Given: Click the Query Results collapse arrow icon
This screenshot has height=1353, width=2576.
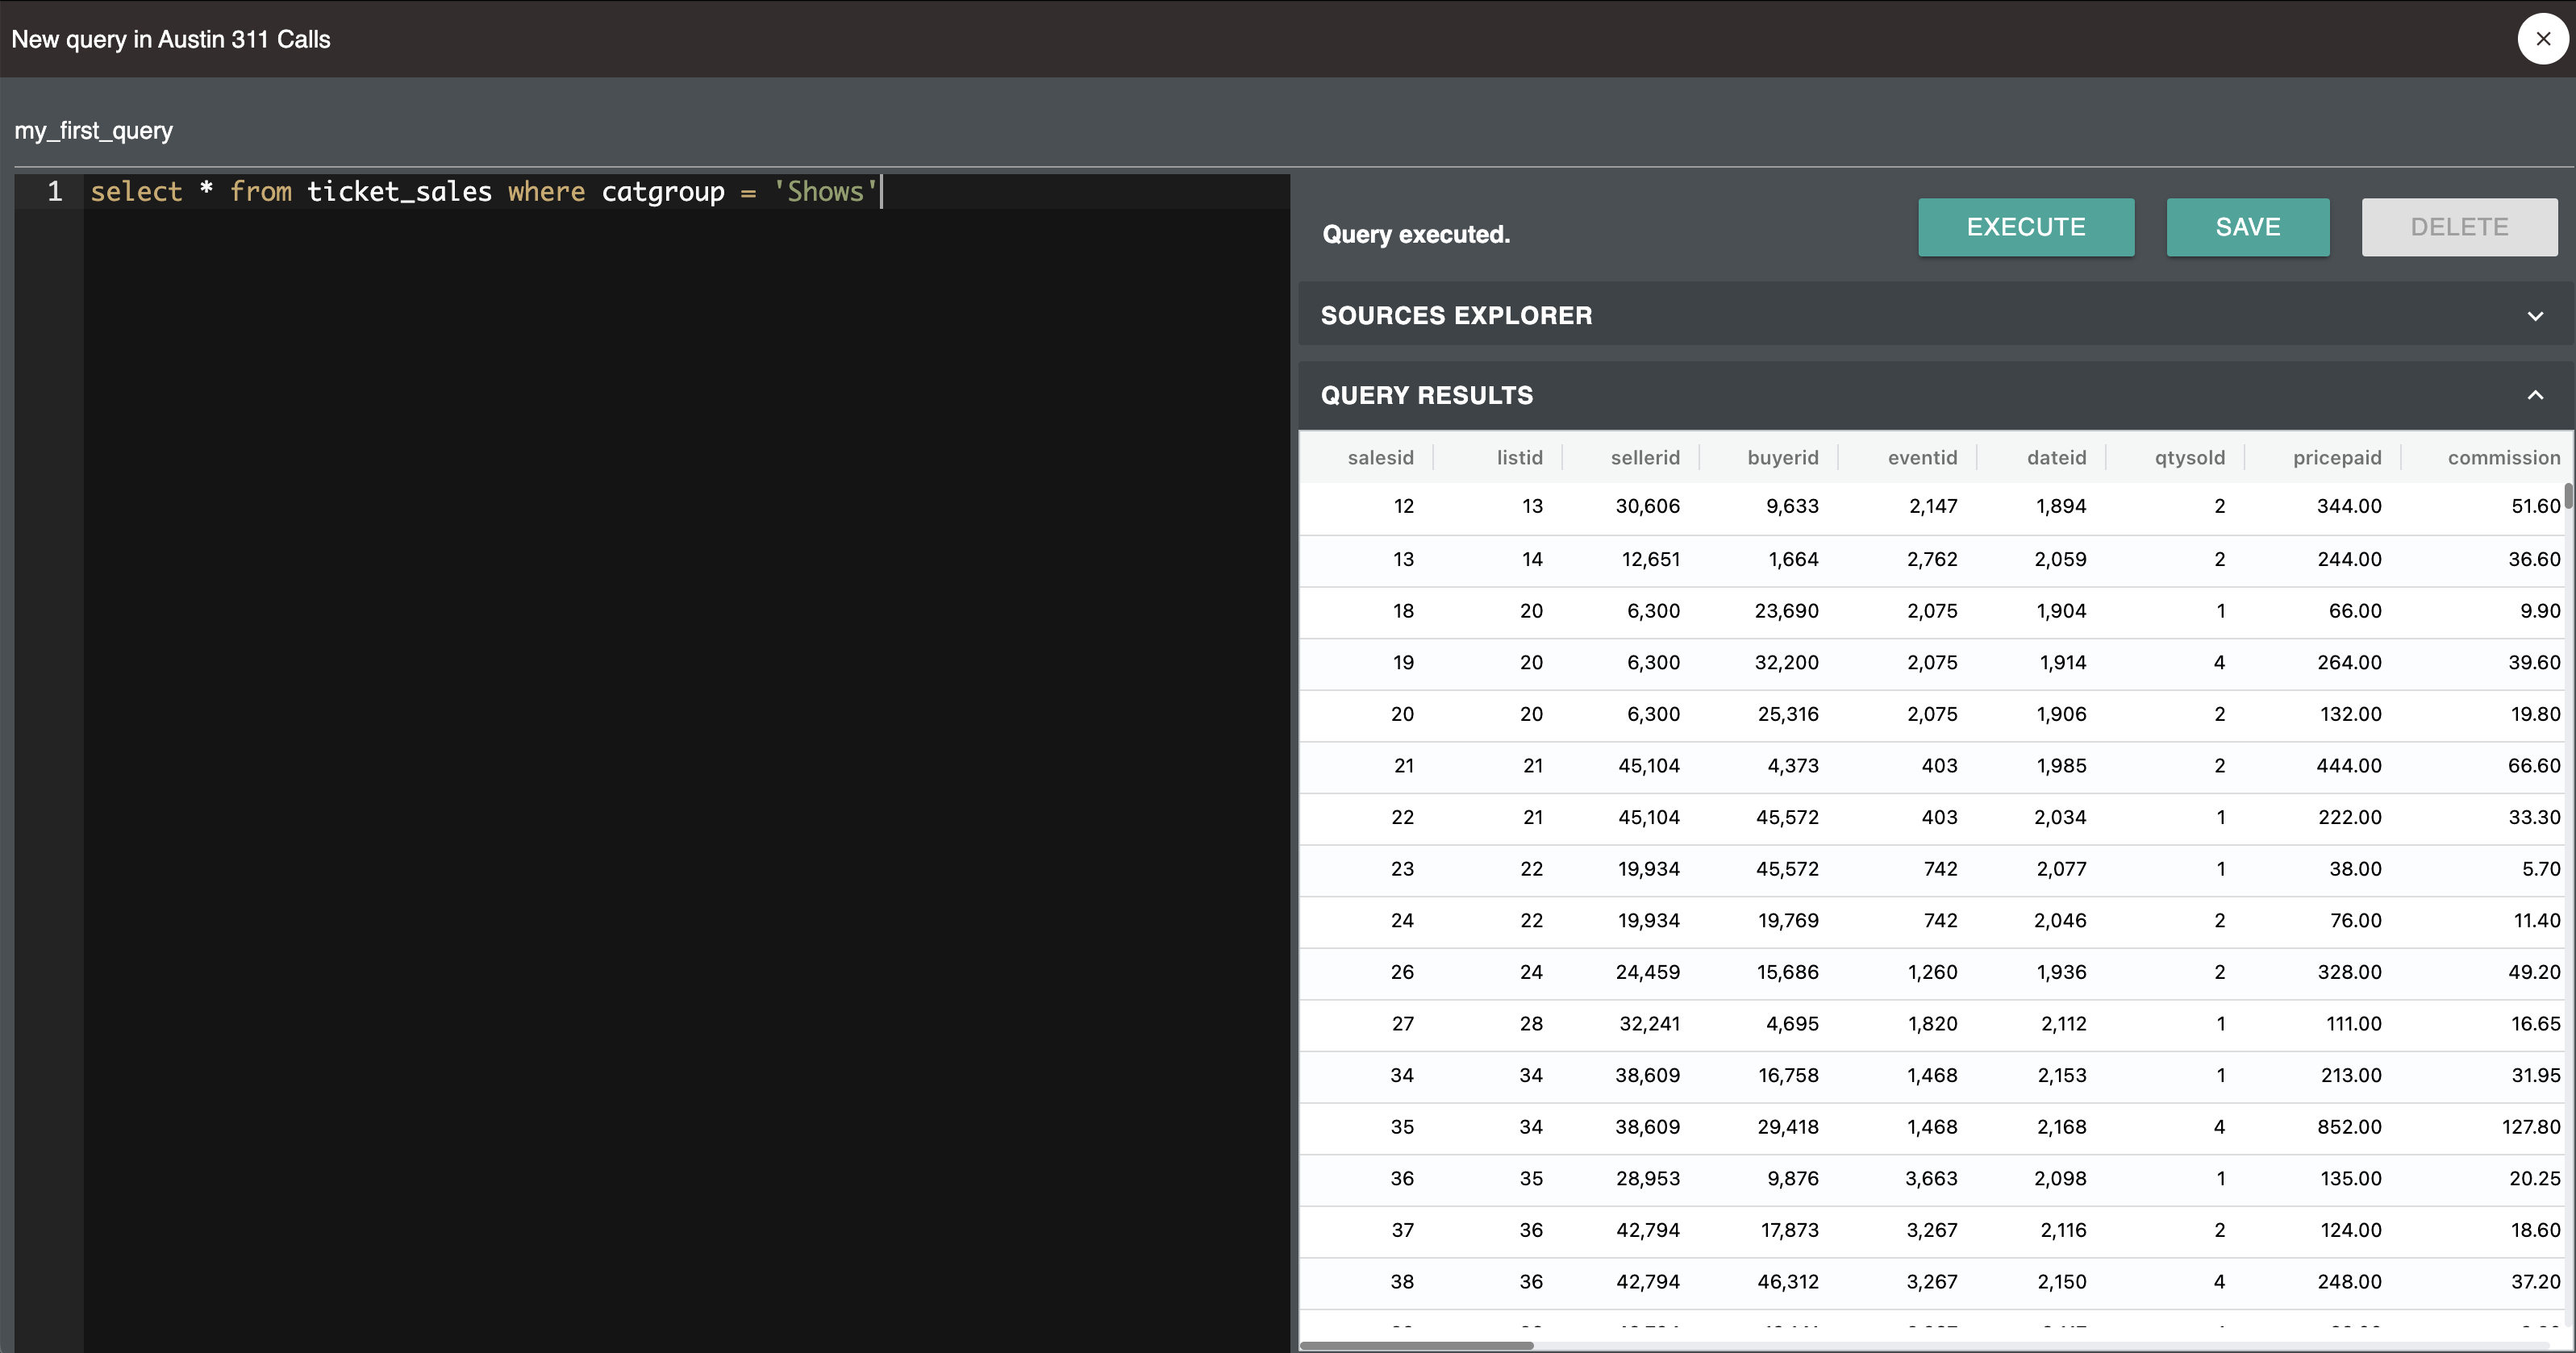Looking at the screenshot, I should 2534,394.
